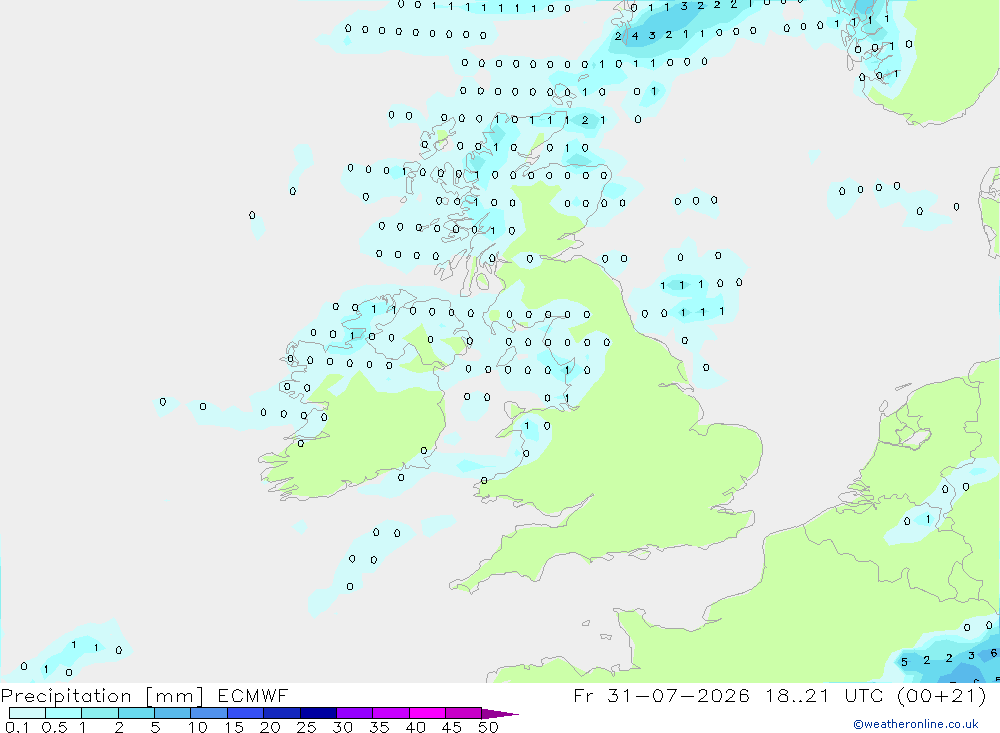Click the legend label '25'

point(306,727)
